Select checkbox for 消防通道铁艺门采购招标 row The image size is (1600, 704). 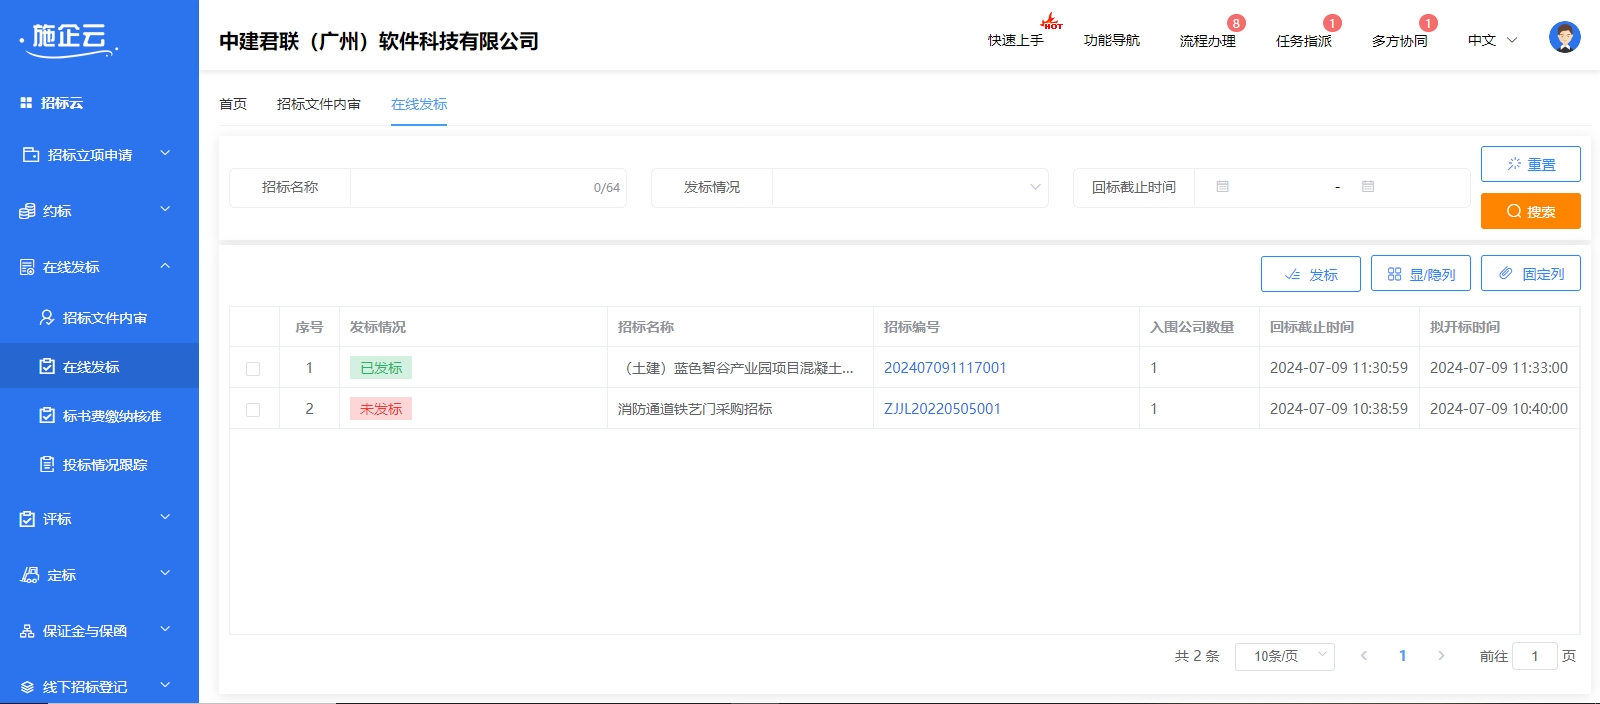point(253,410)
